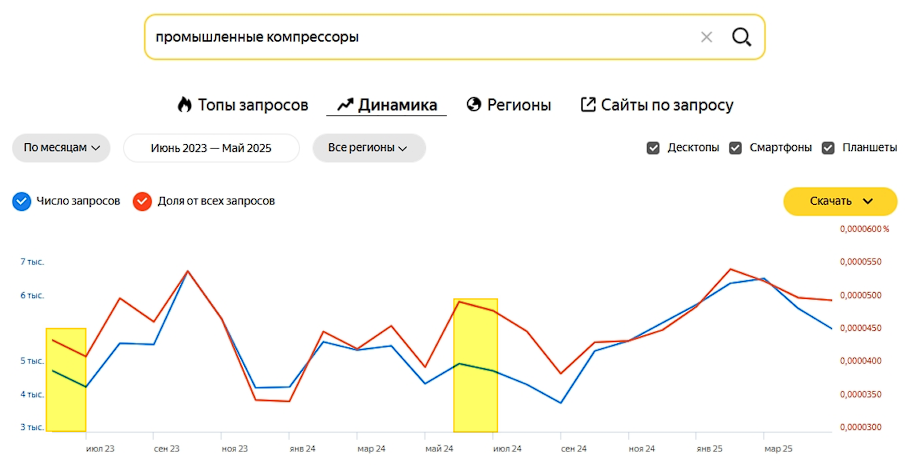910x475 pixels.
Task: Click the yellow highlighted bar near май 24
Action: pyautogui.click(x=475, y=365)
